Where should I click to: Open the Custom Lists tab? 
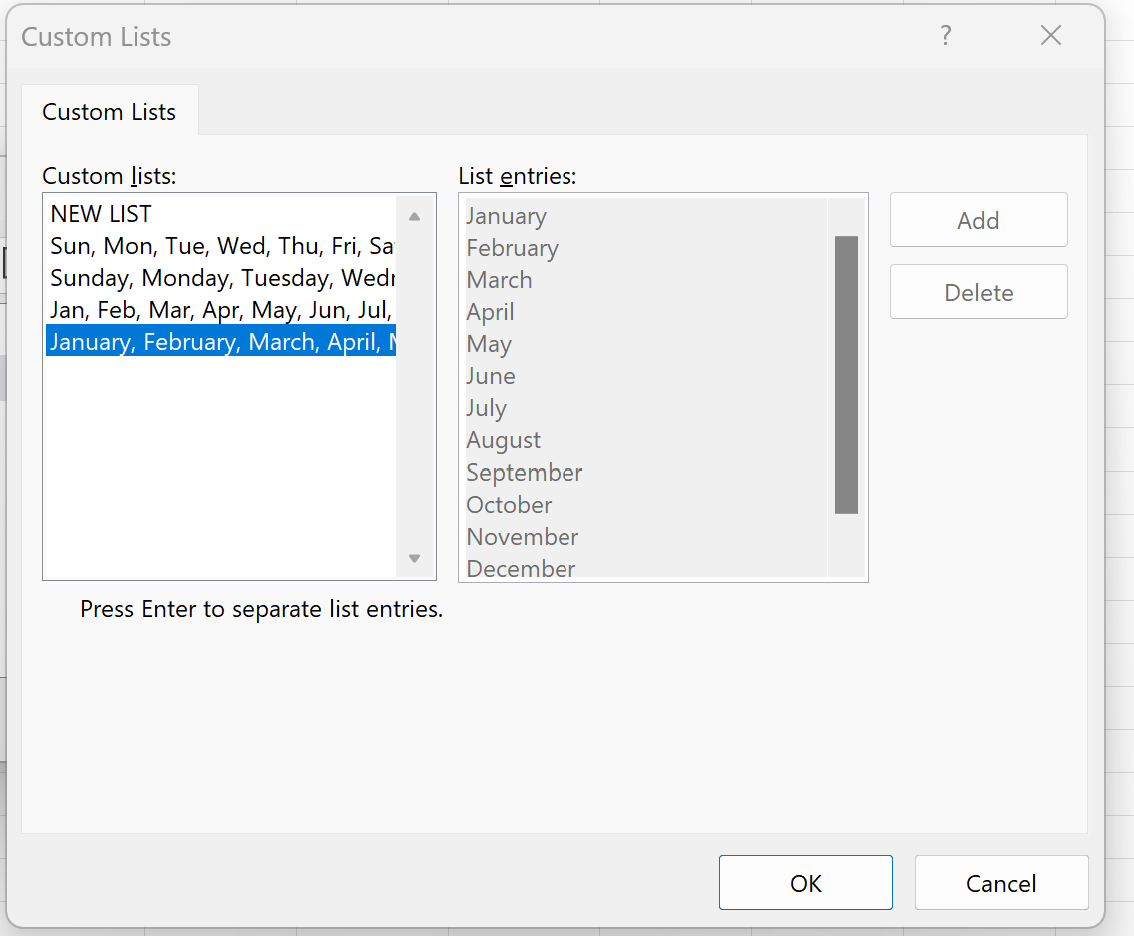click(x=109, y=111)
